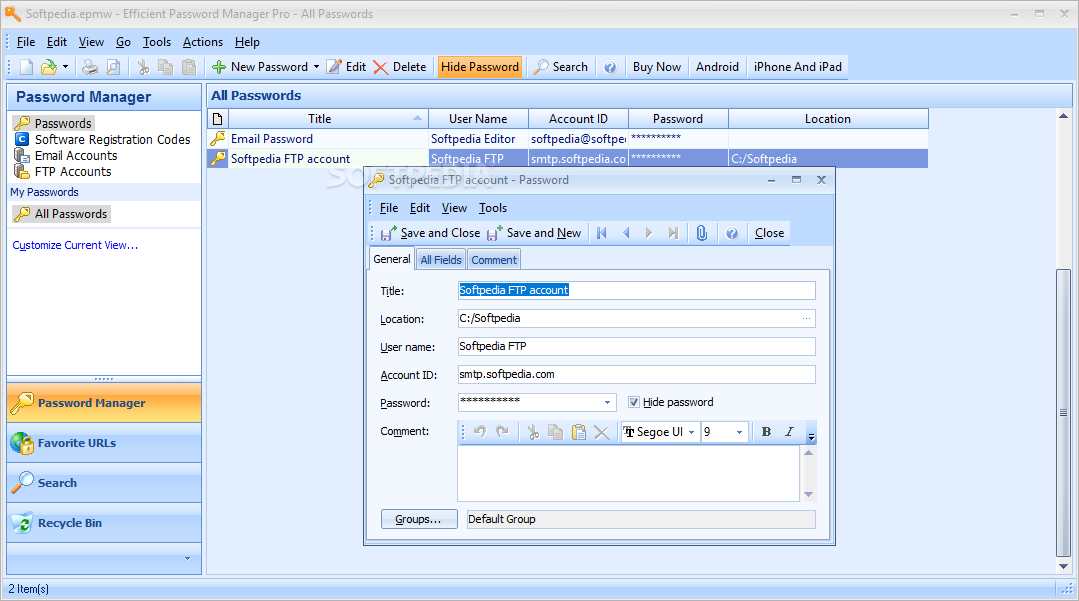
Task: Click the Print Preview icon in main toolbar
Action: pyautogui.click(x=114, y=67)
